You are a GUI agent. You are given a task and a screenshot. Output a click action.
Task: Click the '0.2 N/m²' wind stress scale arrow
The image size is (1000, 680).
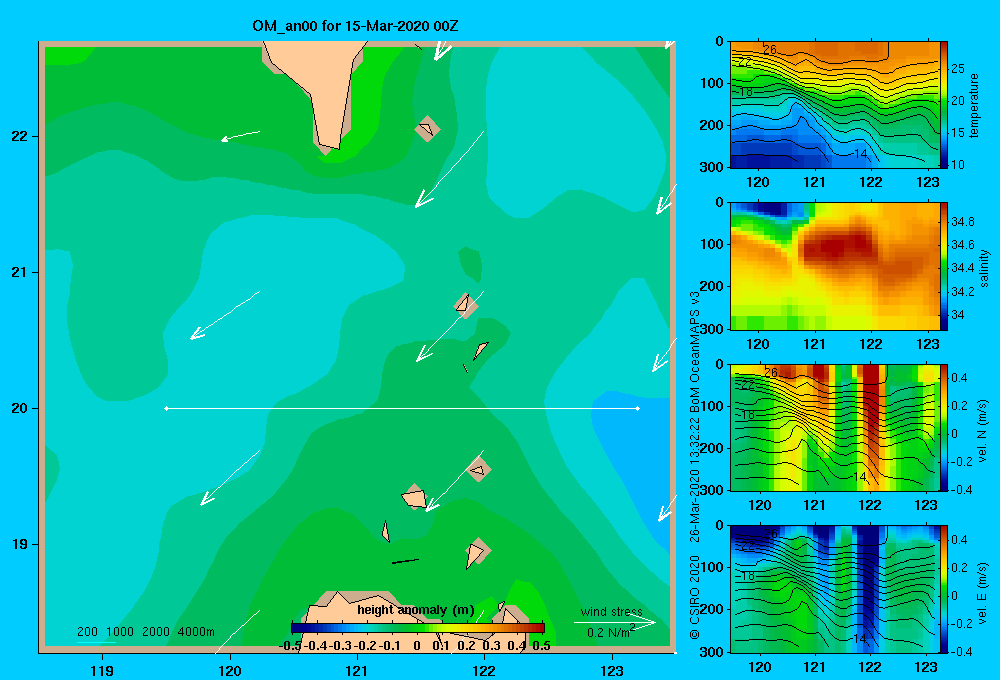[x=615, y=623]
